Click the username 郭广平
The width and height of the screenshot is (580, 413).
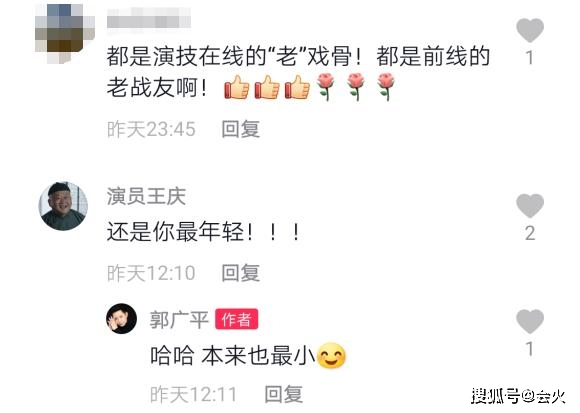pos(179,319)
